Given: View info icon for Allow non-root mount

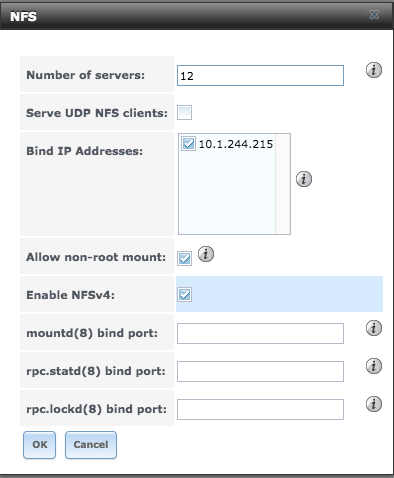Looking at the screenshot, I should [206, 254].
